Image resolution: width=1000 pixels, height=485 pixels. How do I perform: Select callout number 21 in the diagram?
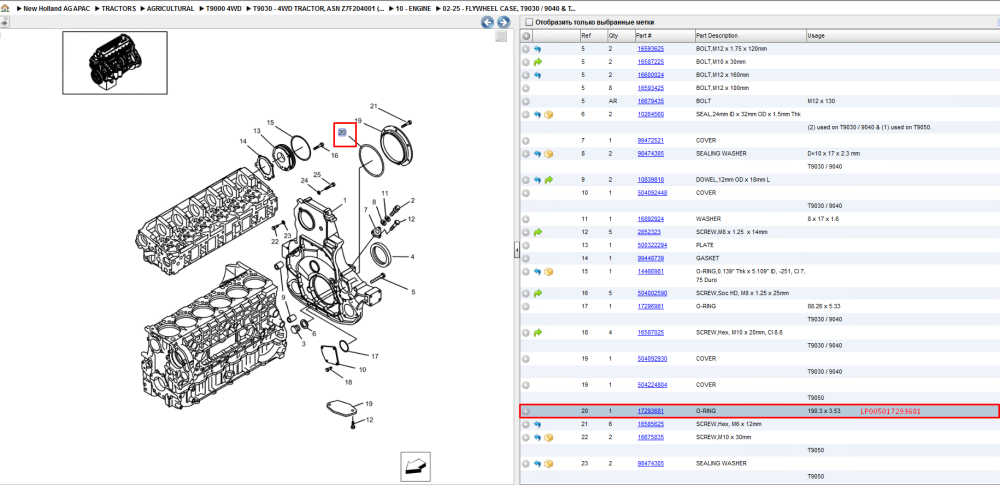pyautogui.click(x=374, y=107)
